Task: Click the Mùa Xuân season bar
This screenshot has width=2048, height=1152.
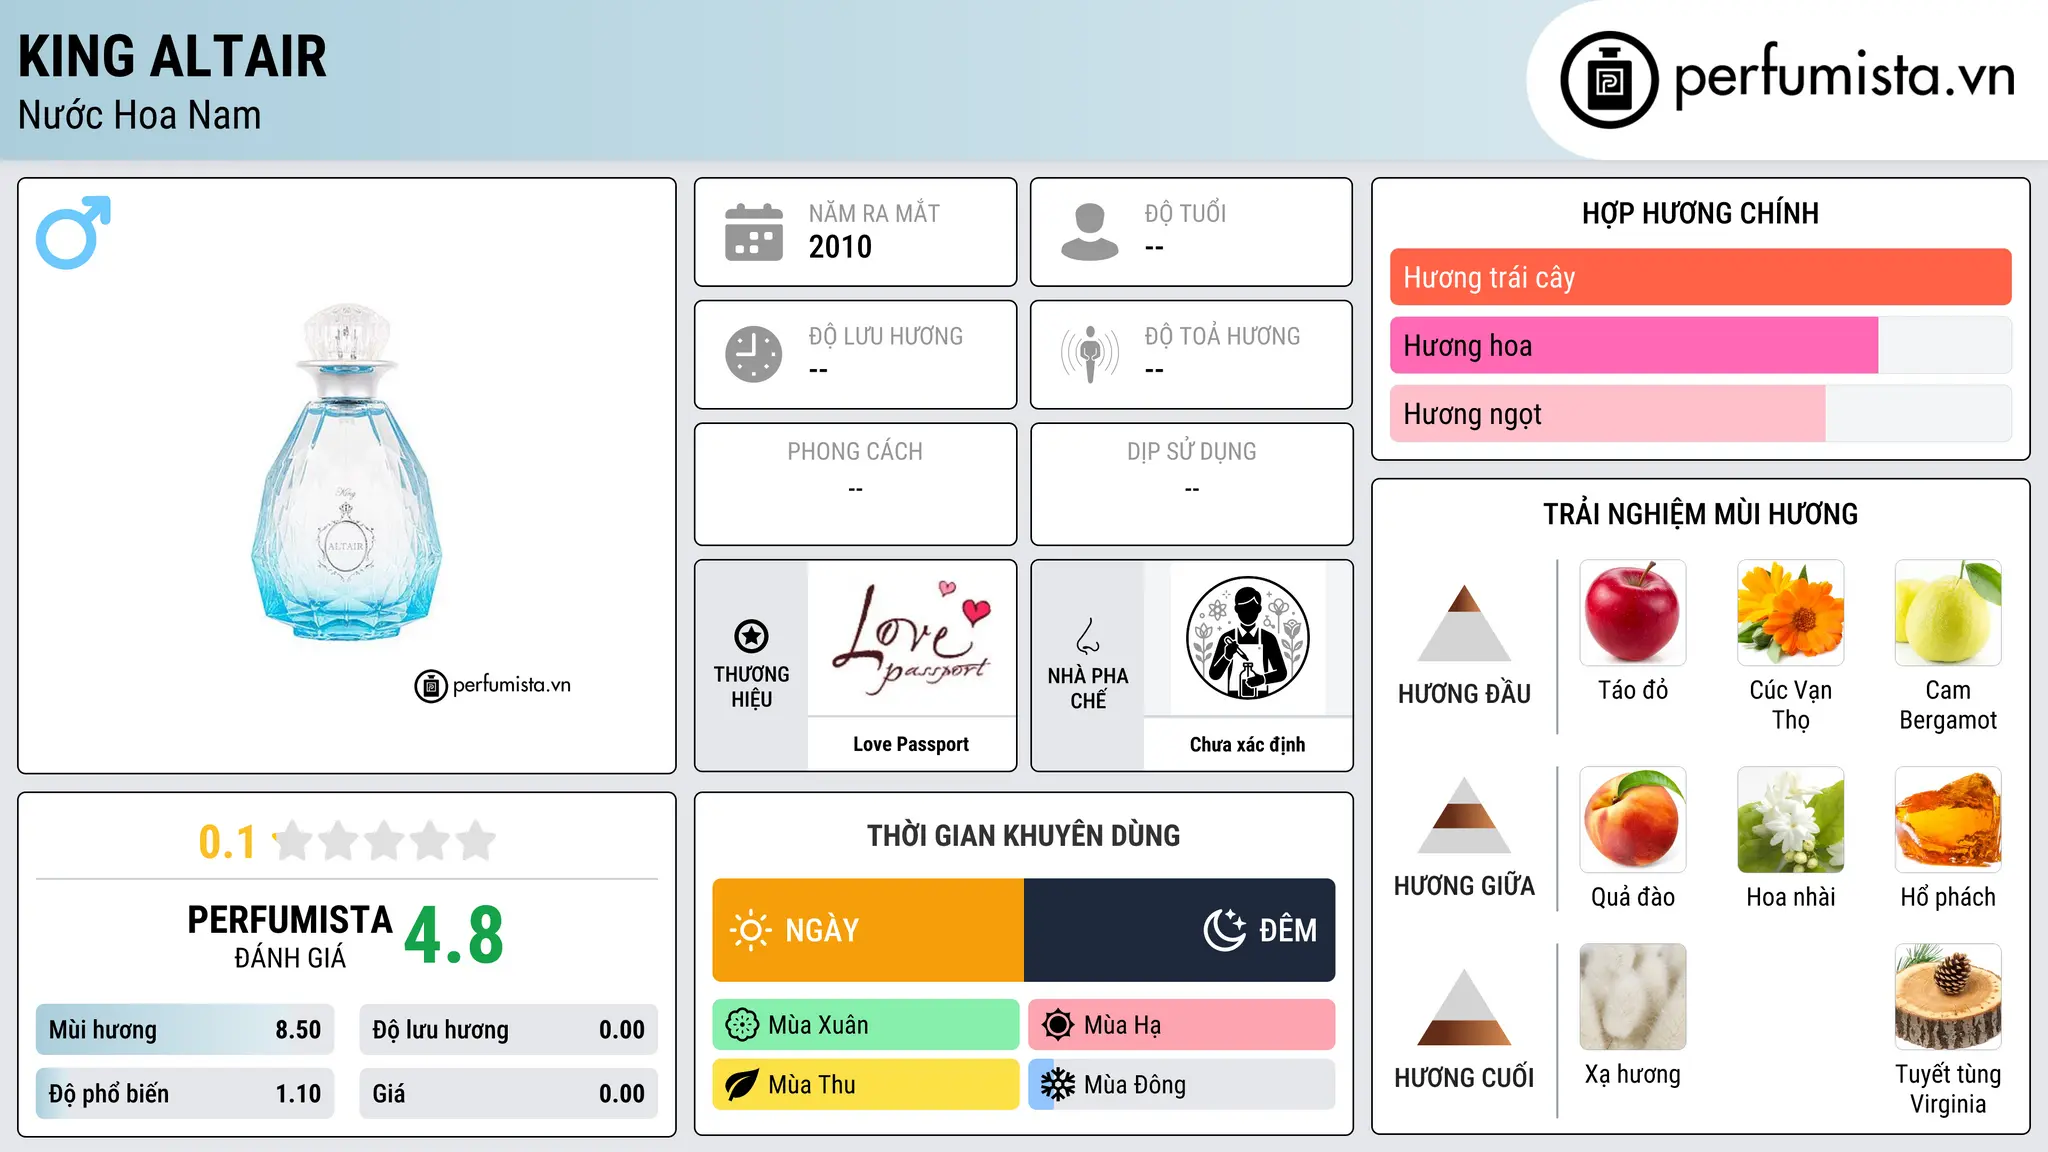Action: click(866, 1025)
